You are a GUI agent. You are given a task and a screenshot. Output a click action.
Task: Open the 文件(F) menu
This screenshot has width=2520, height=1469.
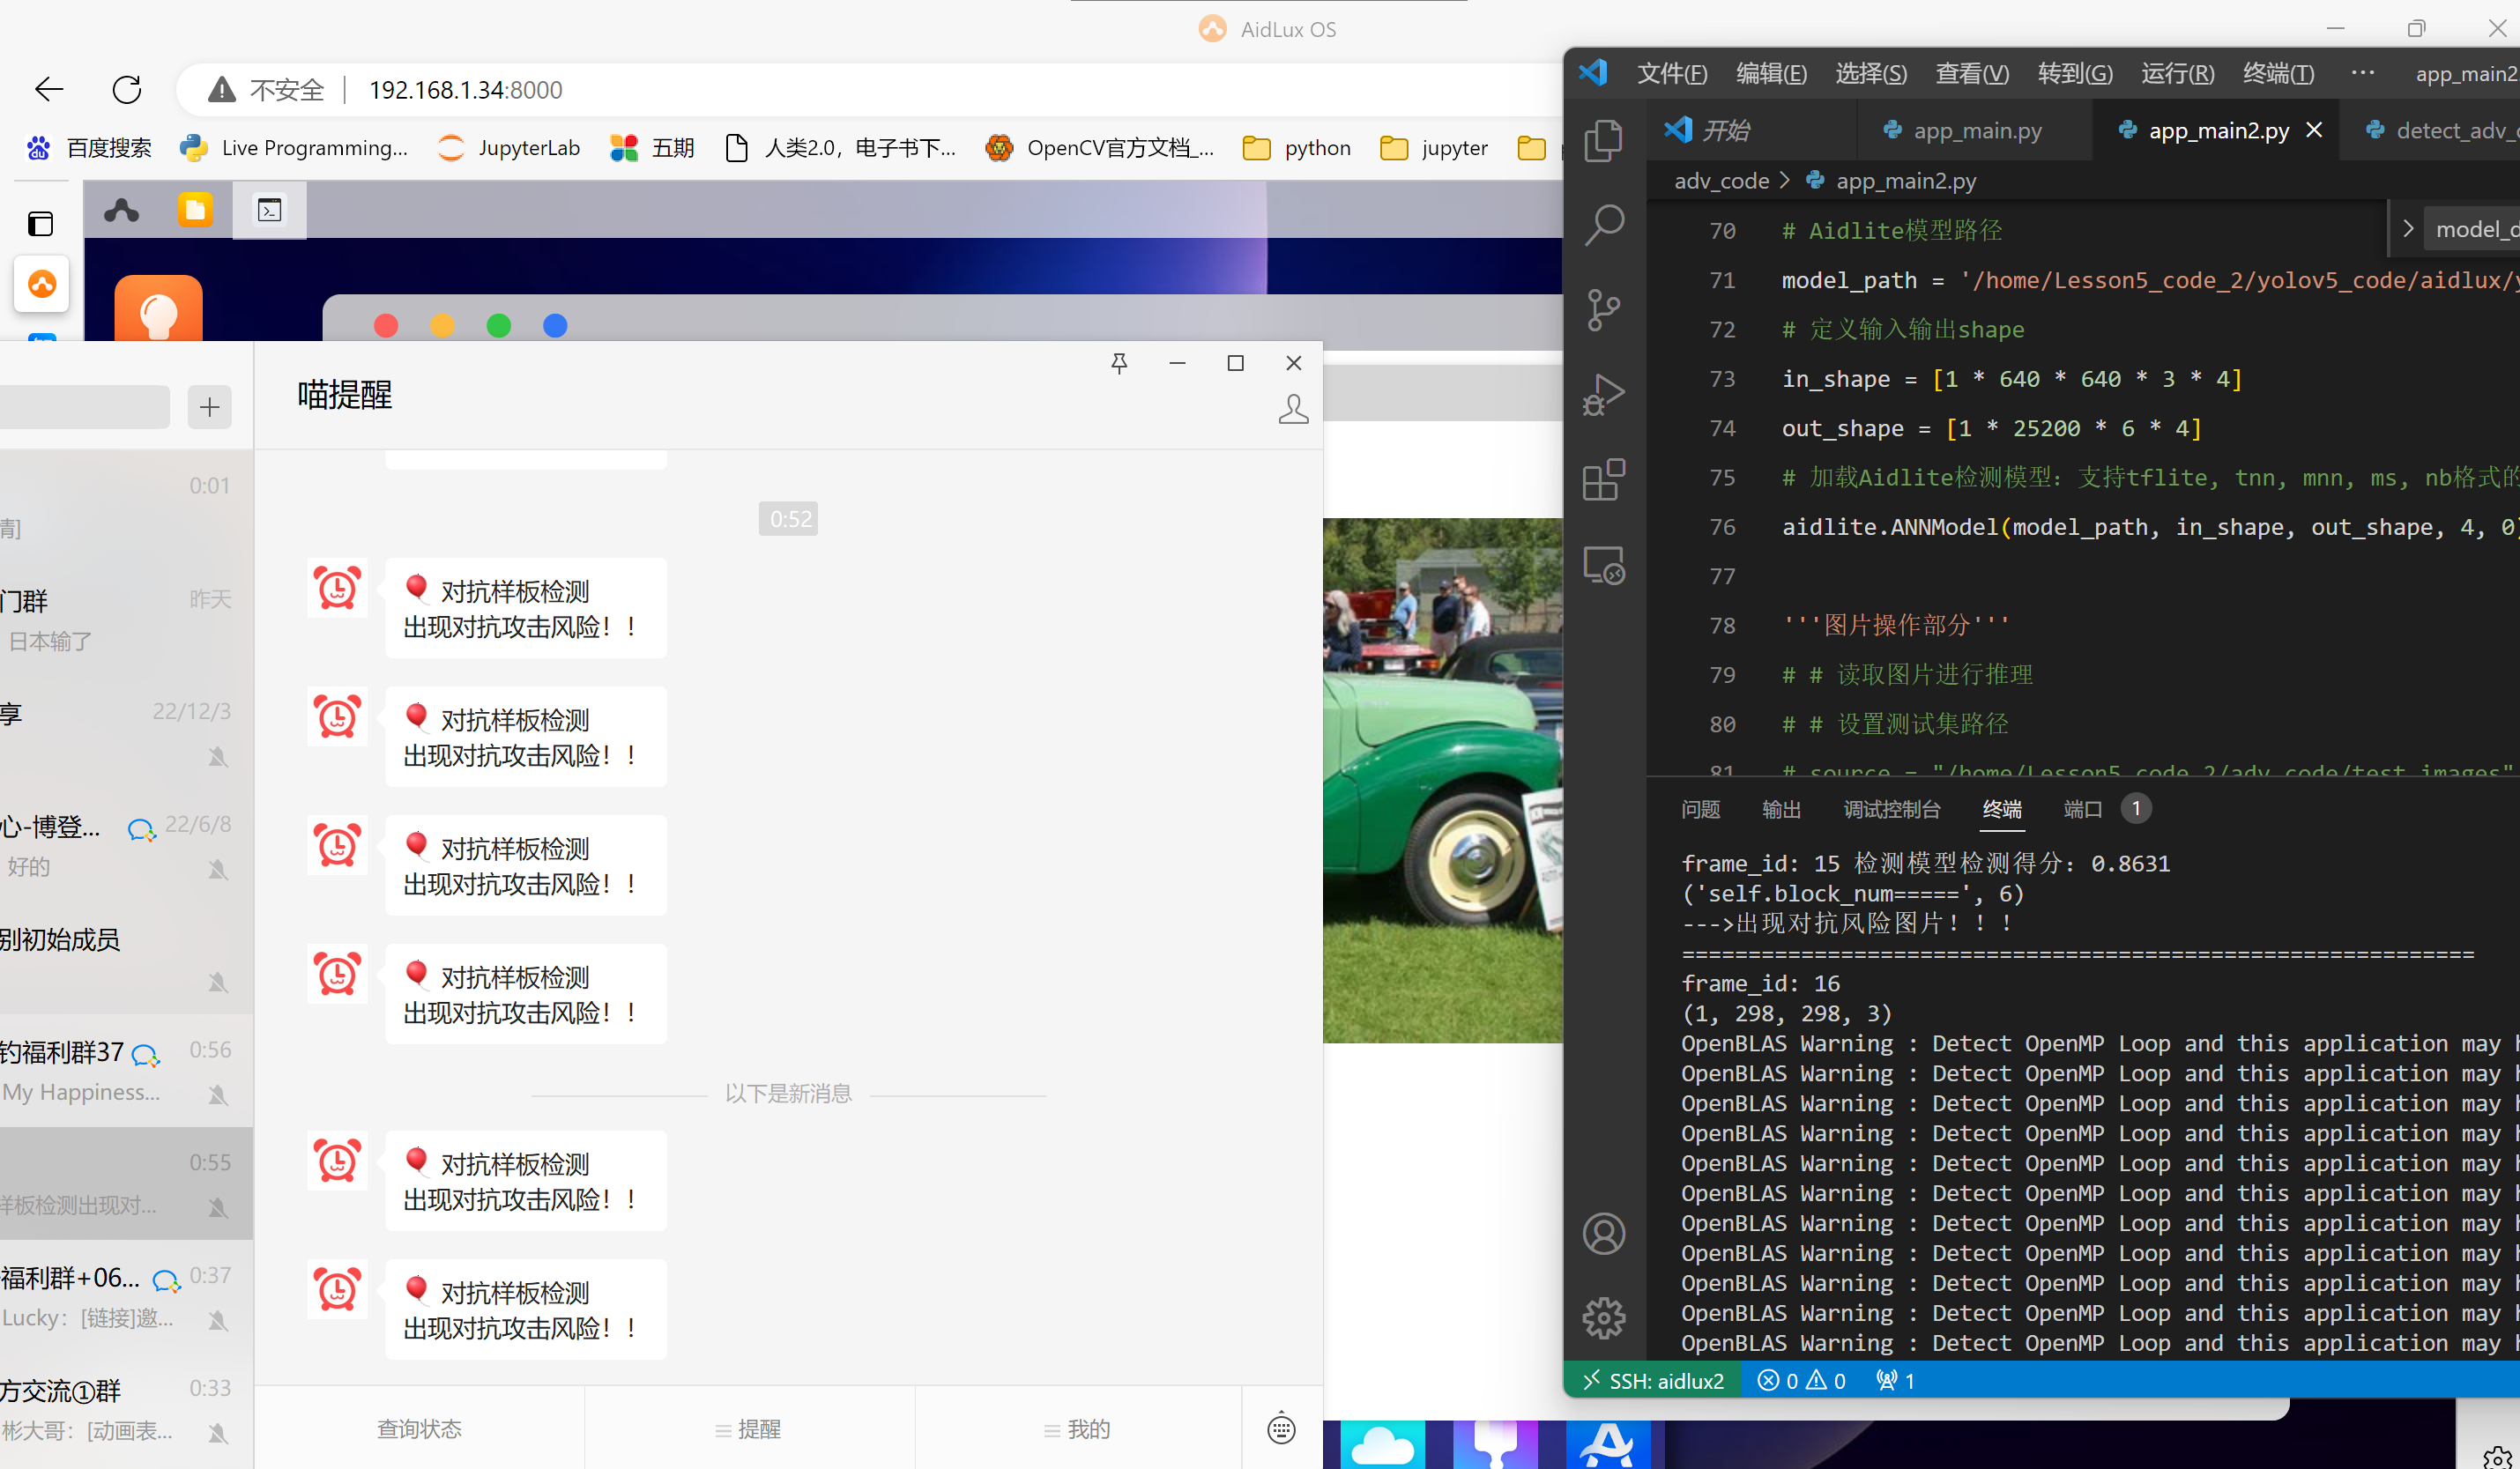point(1672,73)
